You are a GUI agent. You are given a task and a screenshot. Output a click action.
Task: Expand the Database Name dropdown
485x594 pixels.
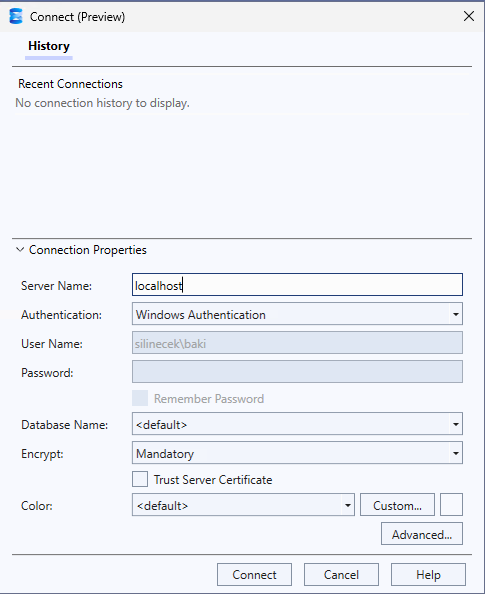click(x=297, y=424)
